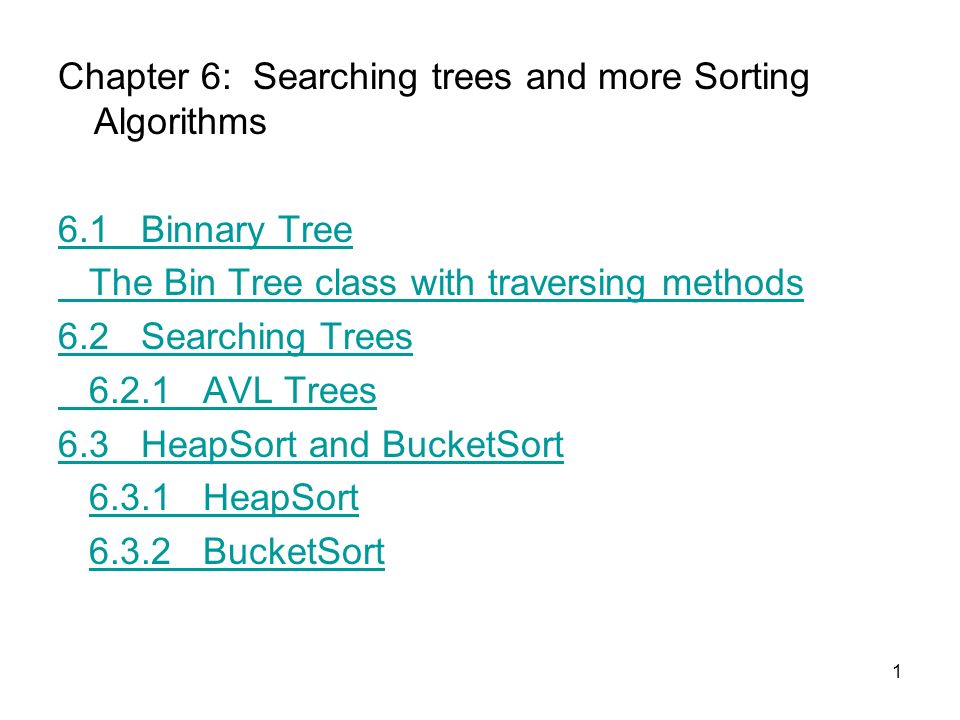Click the number 6.2.1 in AVL link
The image size is (960, 720).
[x=129, y=391]
